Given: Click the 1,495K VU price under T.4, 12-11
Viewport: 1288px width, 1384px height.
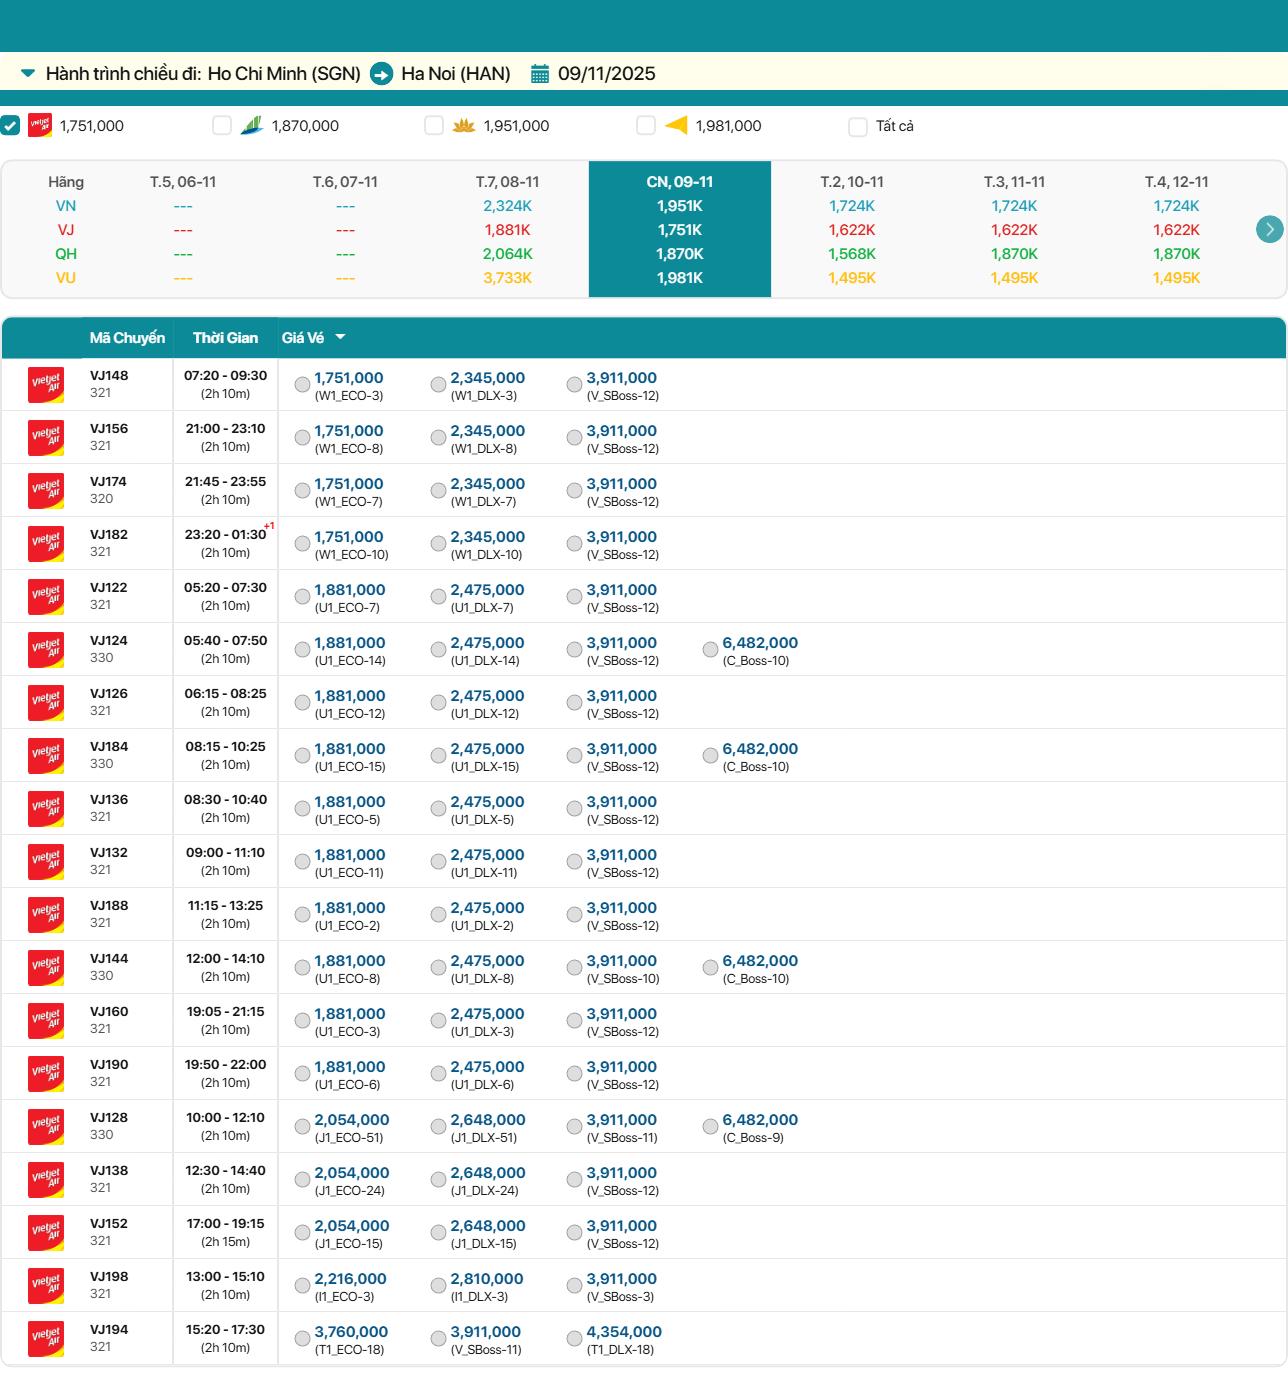Looking at the screenshot, I should (1176, 278).
